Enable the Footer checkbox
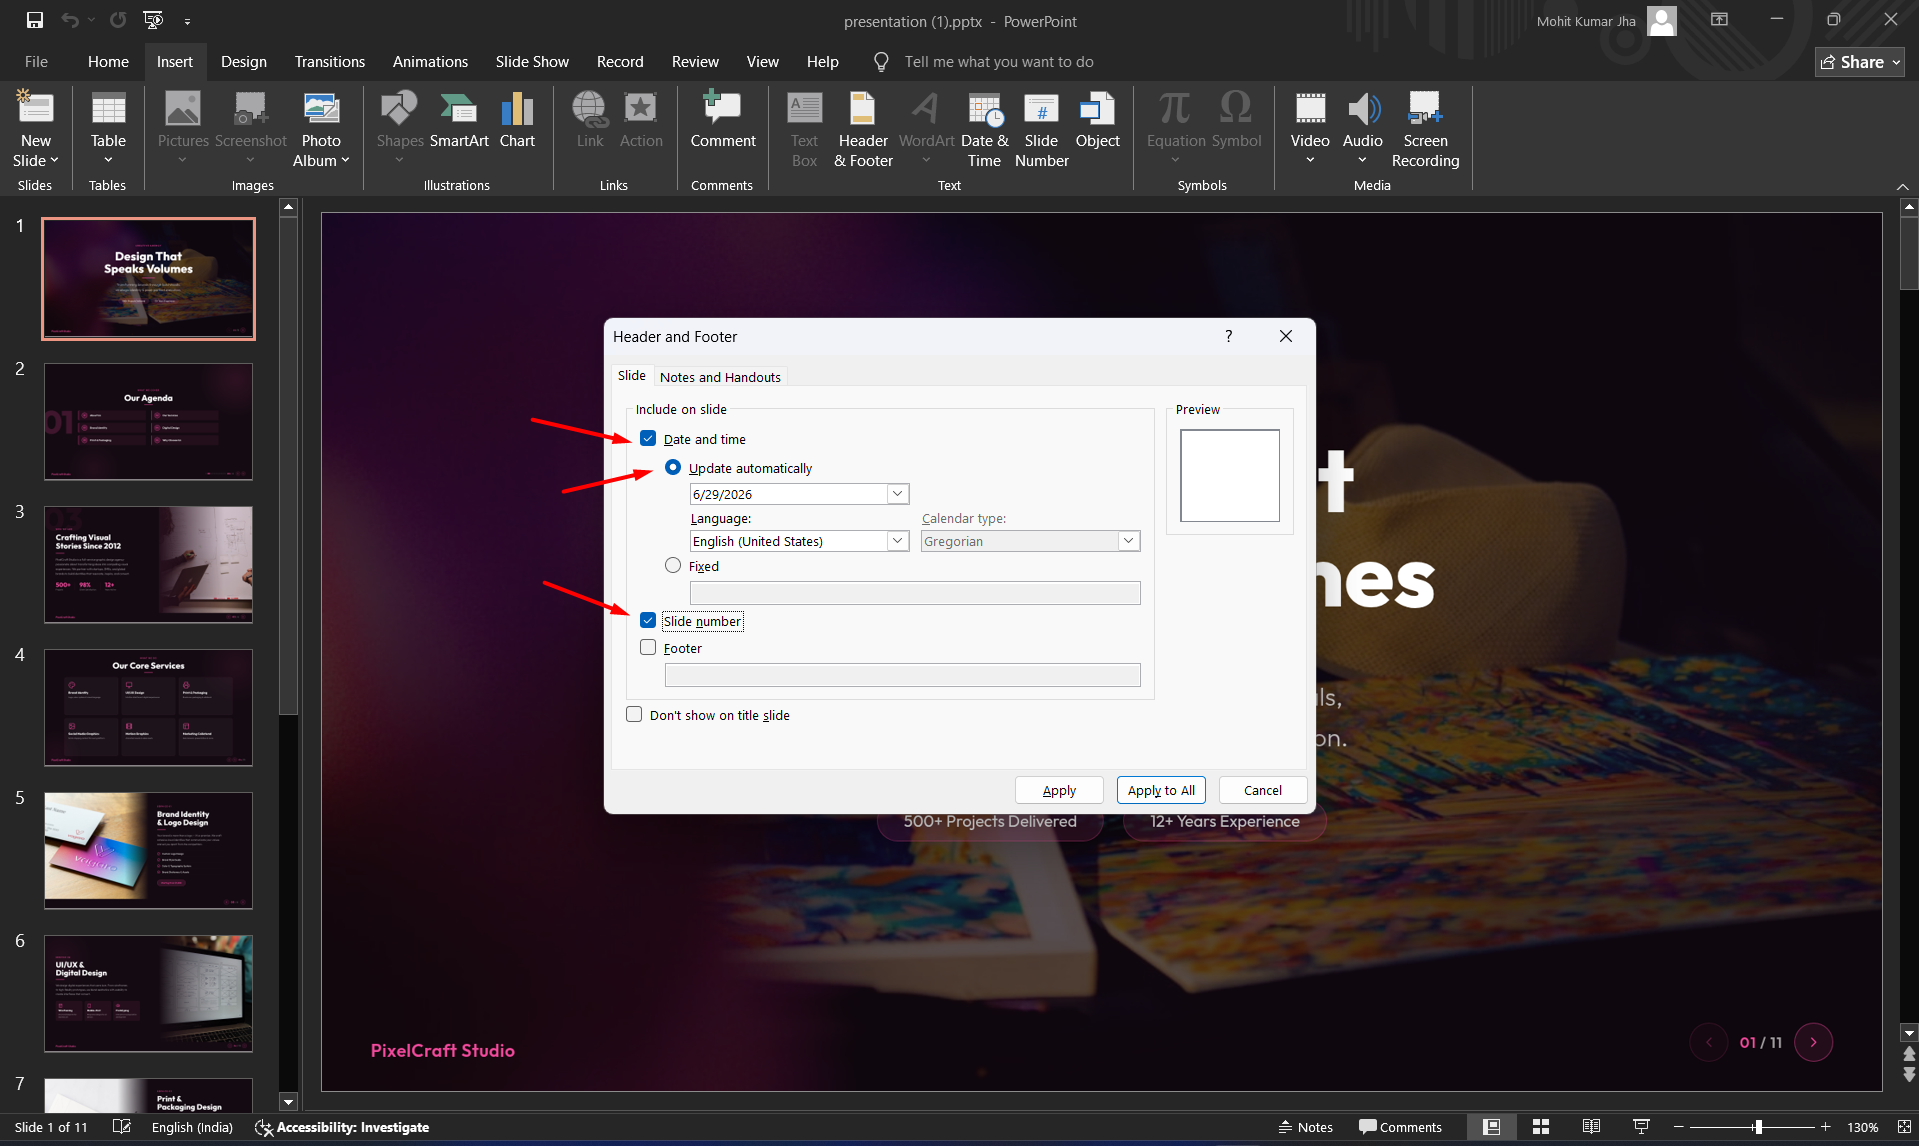Image resolution: width=1919 pixels, height=1146 pixels. (648, 648)
